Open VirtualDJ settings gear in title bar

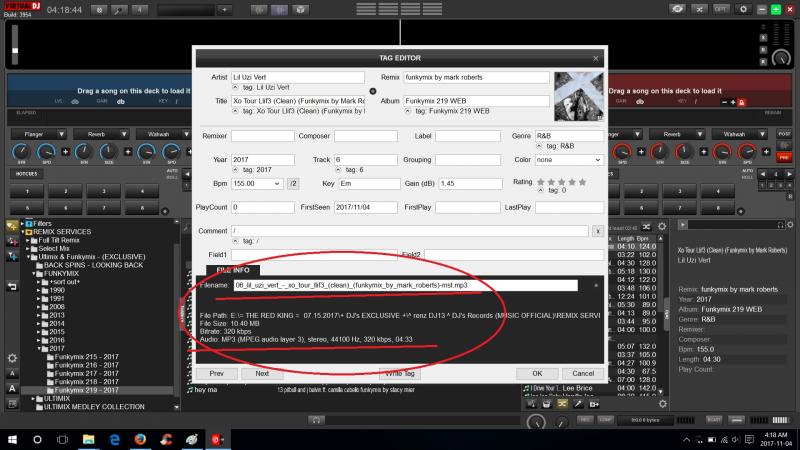pos(743,9)
